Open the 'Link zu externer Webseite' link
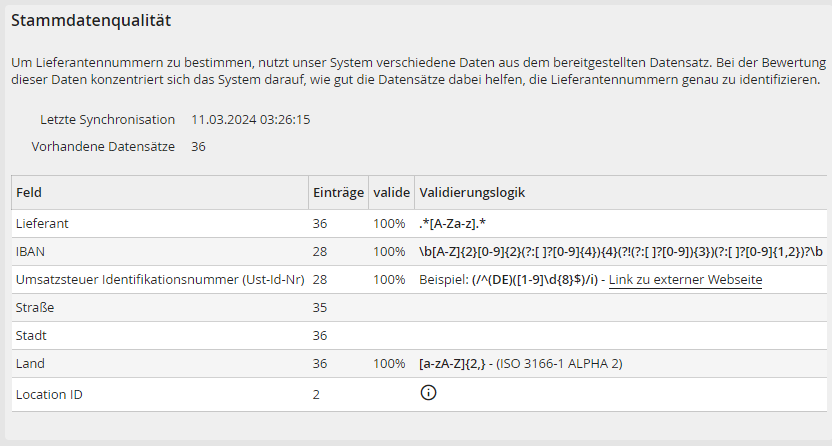 685,279
